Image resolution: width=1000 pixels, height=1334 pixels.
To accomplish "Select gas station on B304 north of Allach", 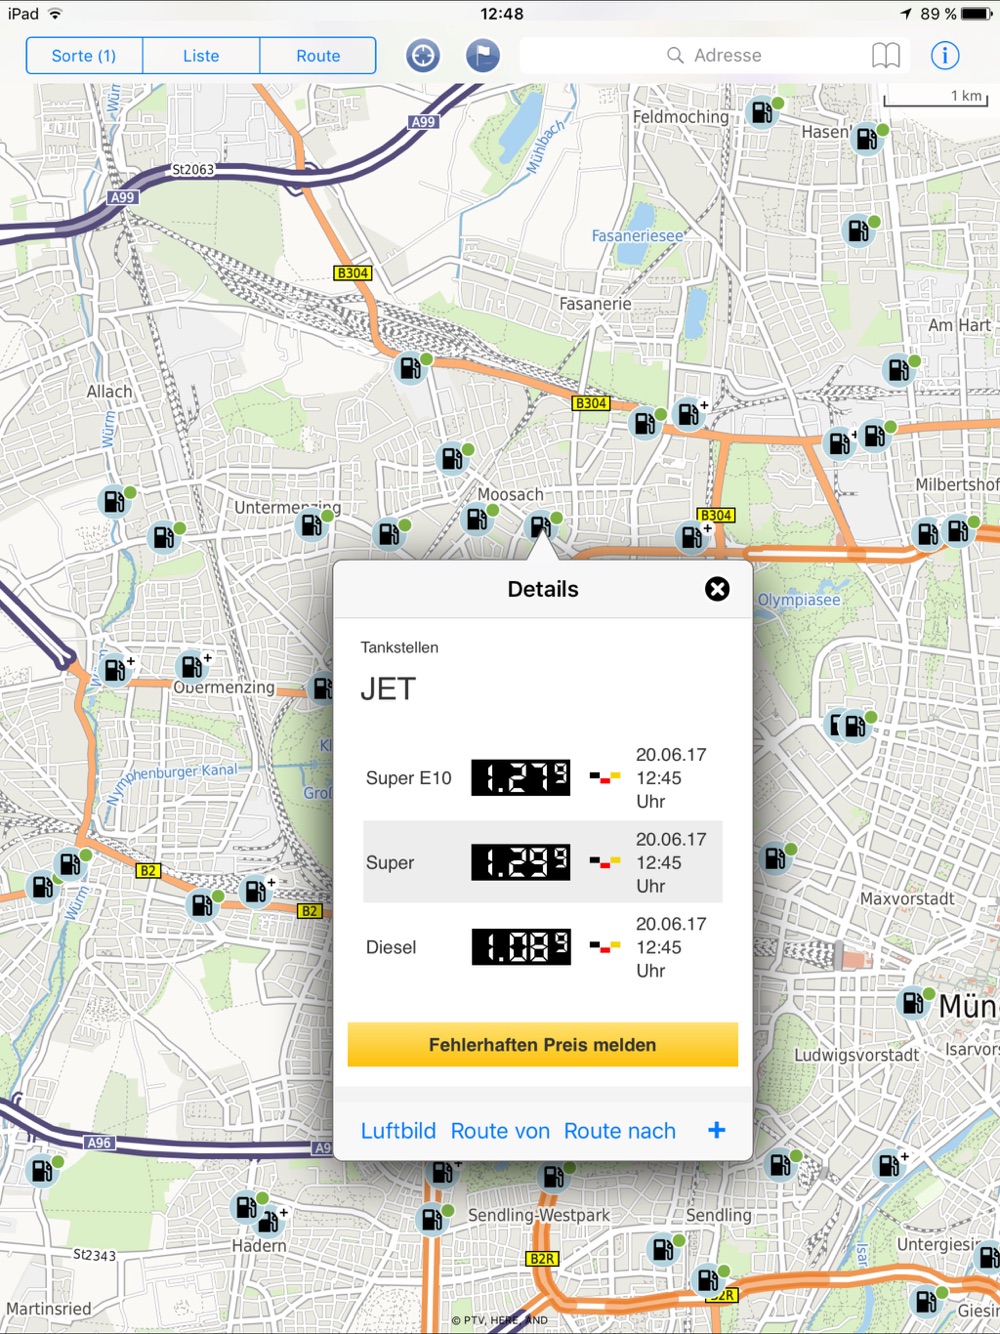I will (410, 368).
